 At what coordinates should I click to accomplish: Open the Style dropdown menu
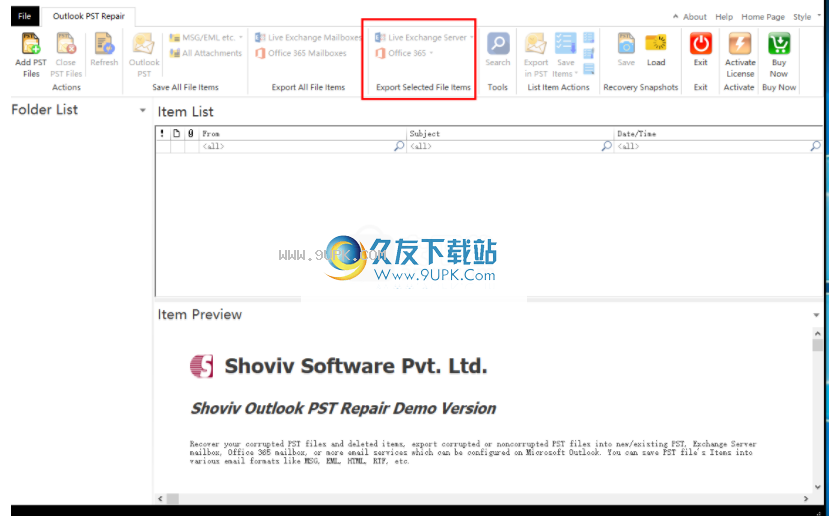[806, 17]
